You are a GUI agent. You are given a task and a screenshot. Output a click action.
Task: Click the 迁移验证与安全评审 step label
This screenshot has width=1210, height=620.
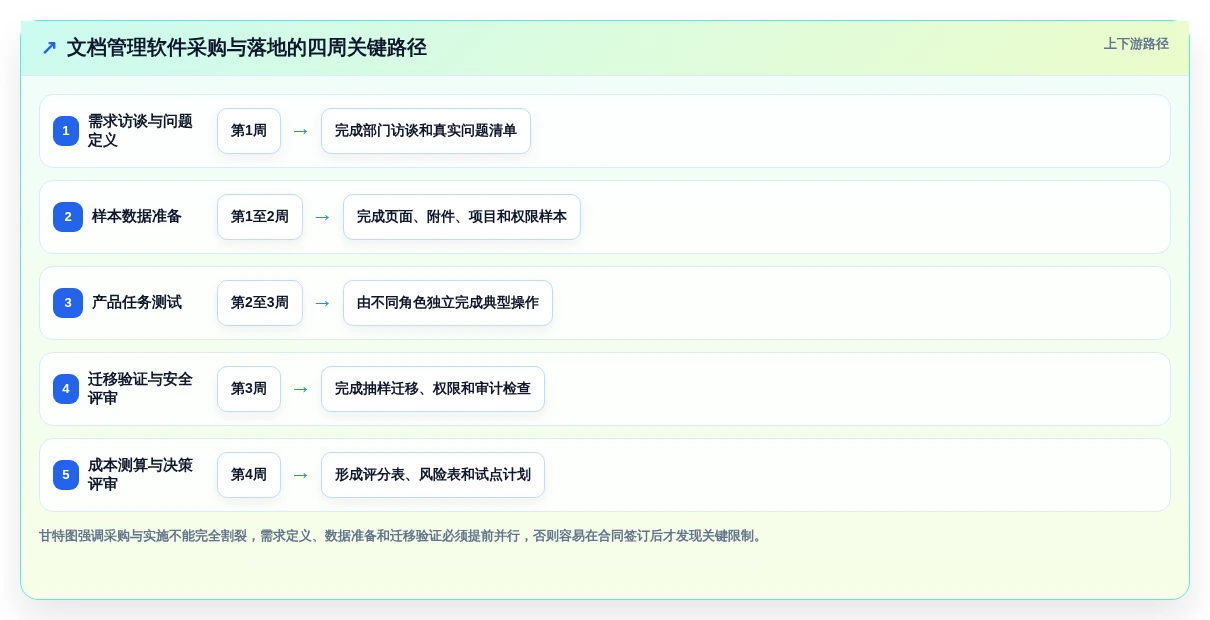140,389
